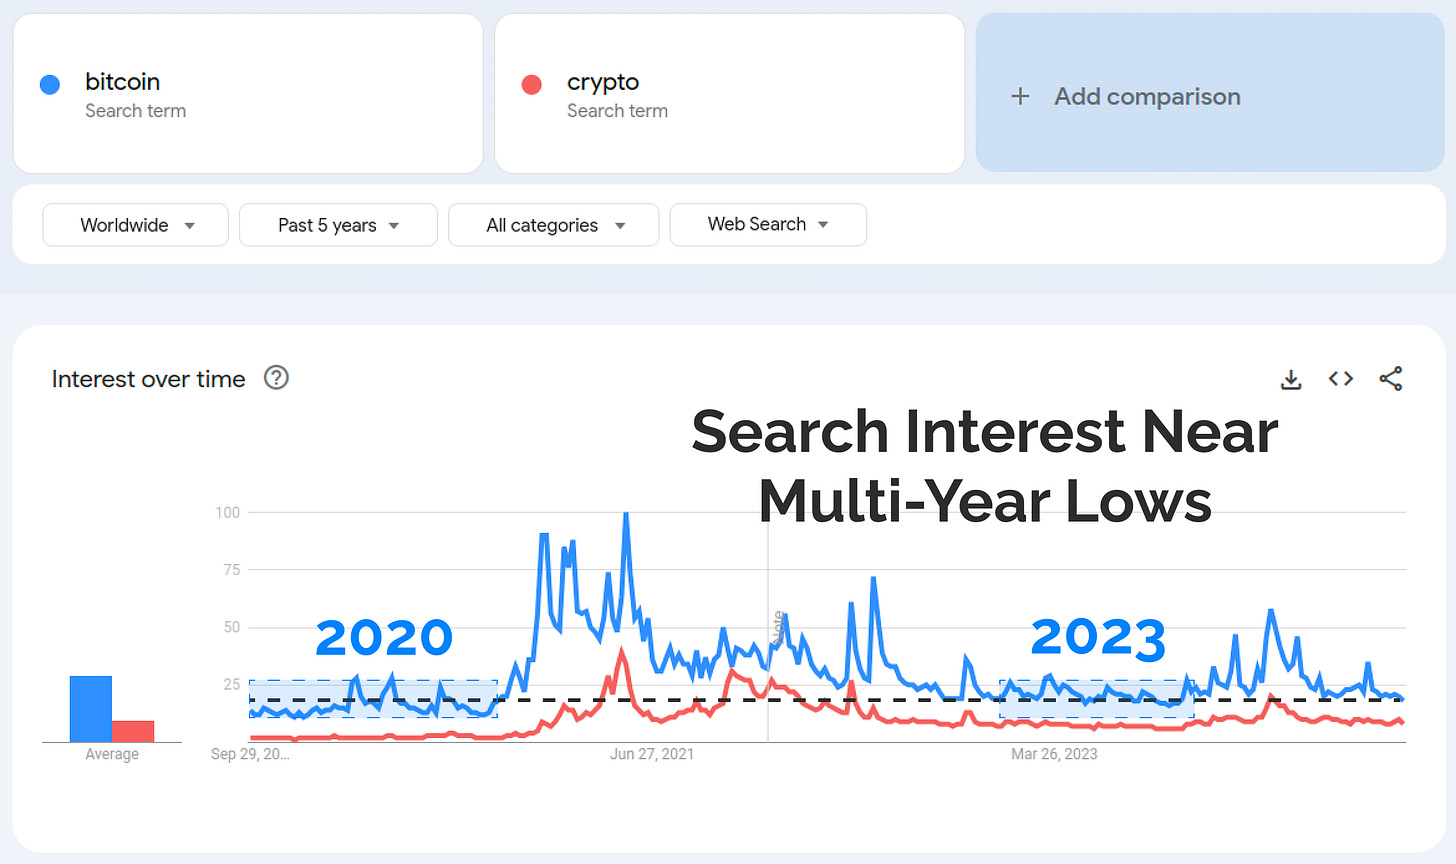1456x864 pixels.
Task: Select the blue dot next to bitcoin
Action: tap(49, 84)
